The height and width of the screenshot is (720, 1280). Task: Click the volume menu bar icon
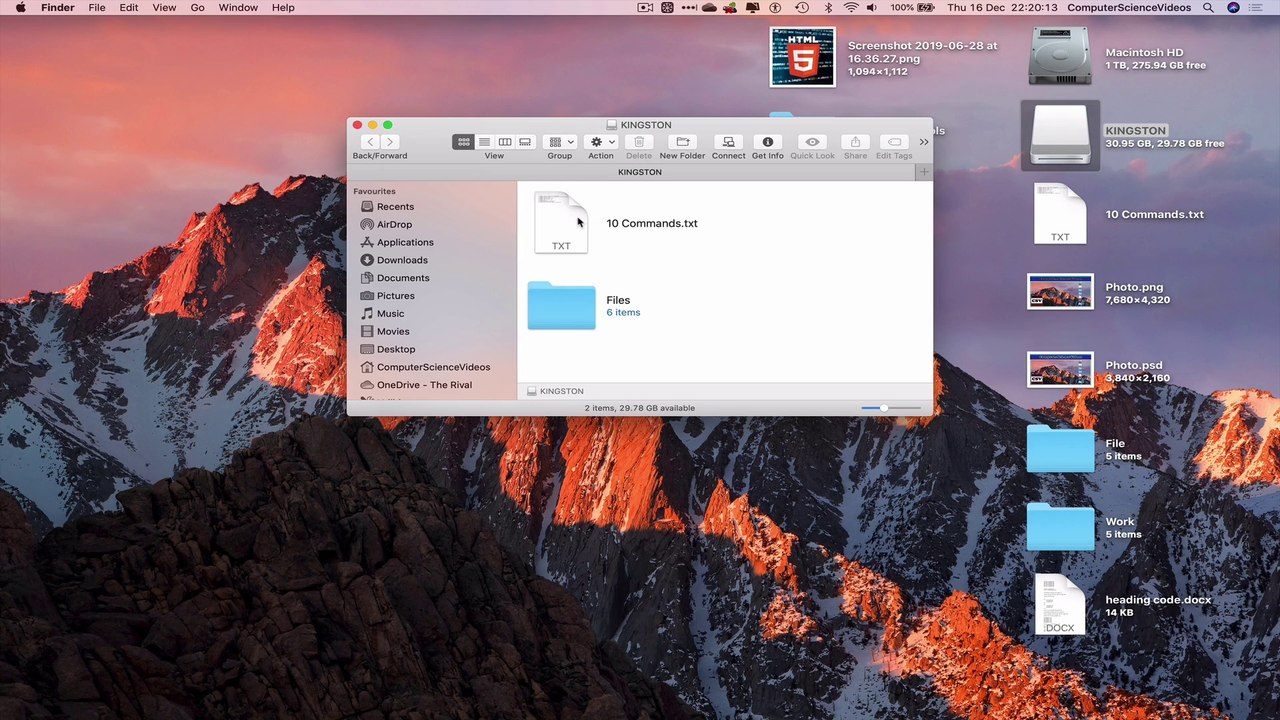[872, 7]
